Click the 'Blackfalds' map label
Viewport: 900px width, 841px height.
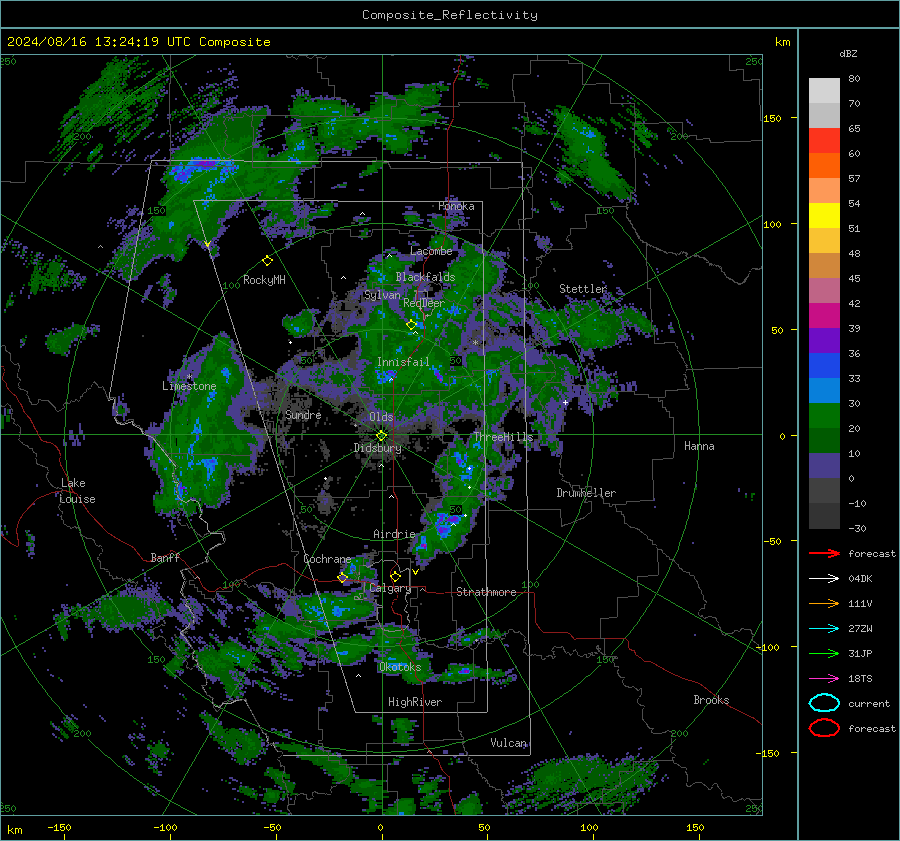click(425, 277)
